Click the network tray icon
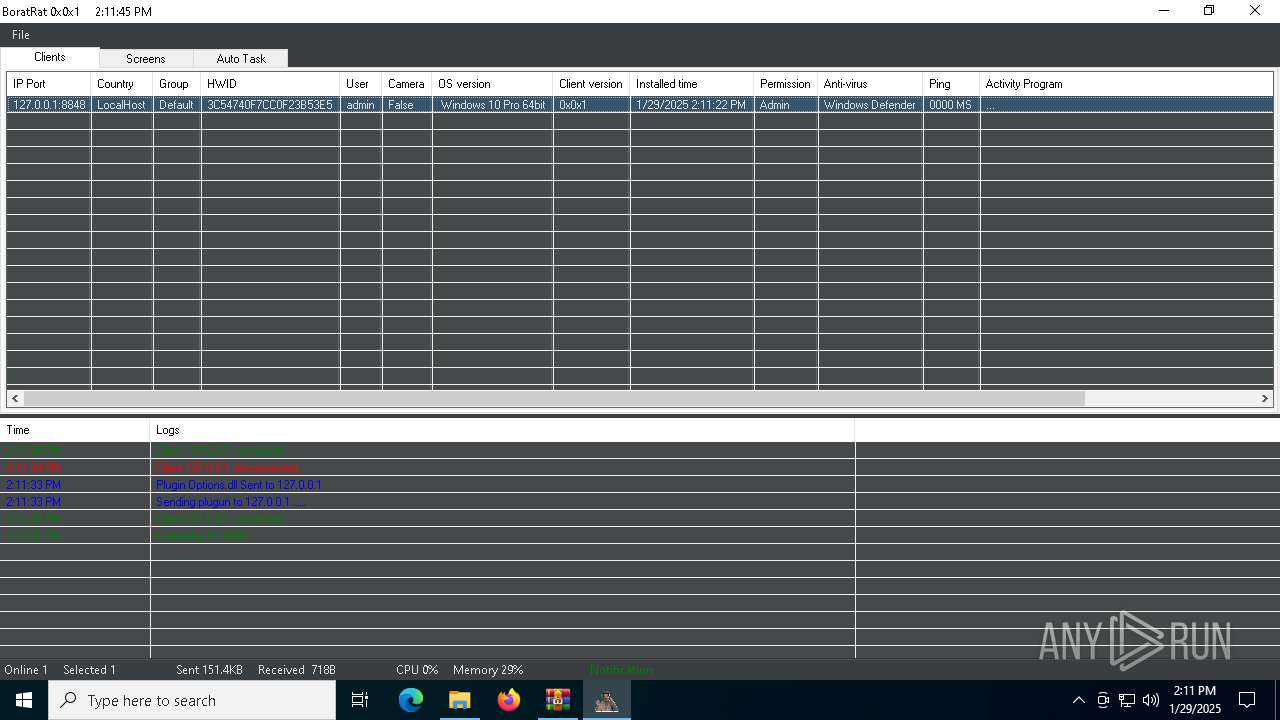Image resolution: width=1280 pixels, height=720 pixels. tap(1127, 700)
